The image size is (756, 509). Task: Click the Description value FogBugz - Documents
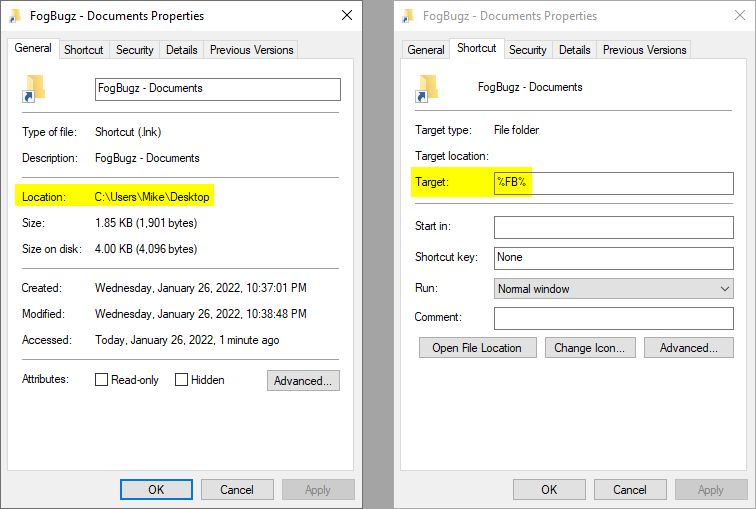pos(147,158)
